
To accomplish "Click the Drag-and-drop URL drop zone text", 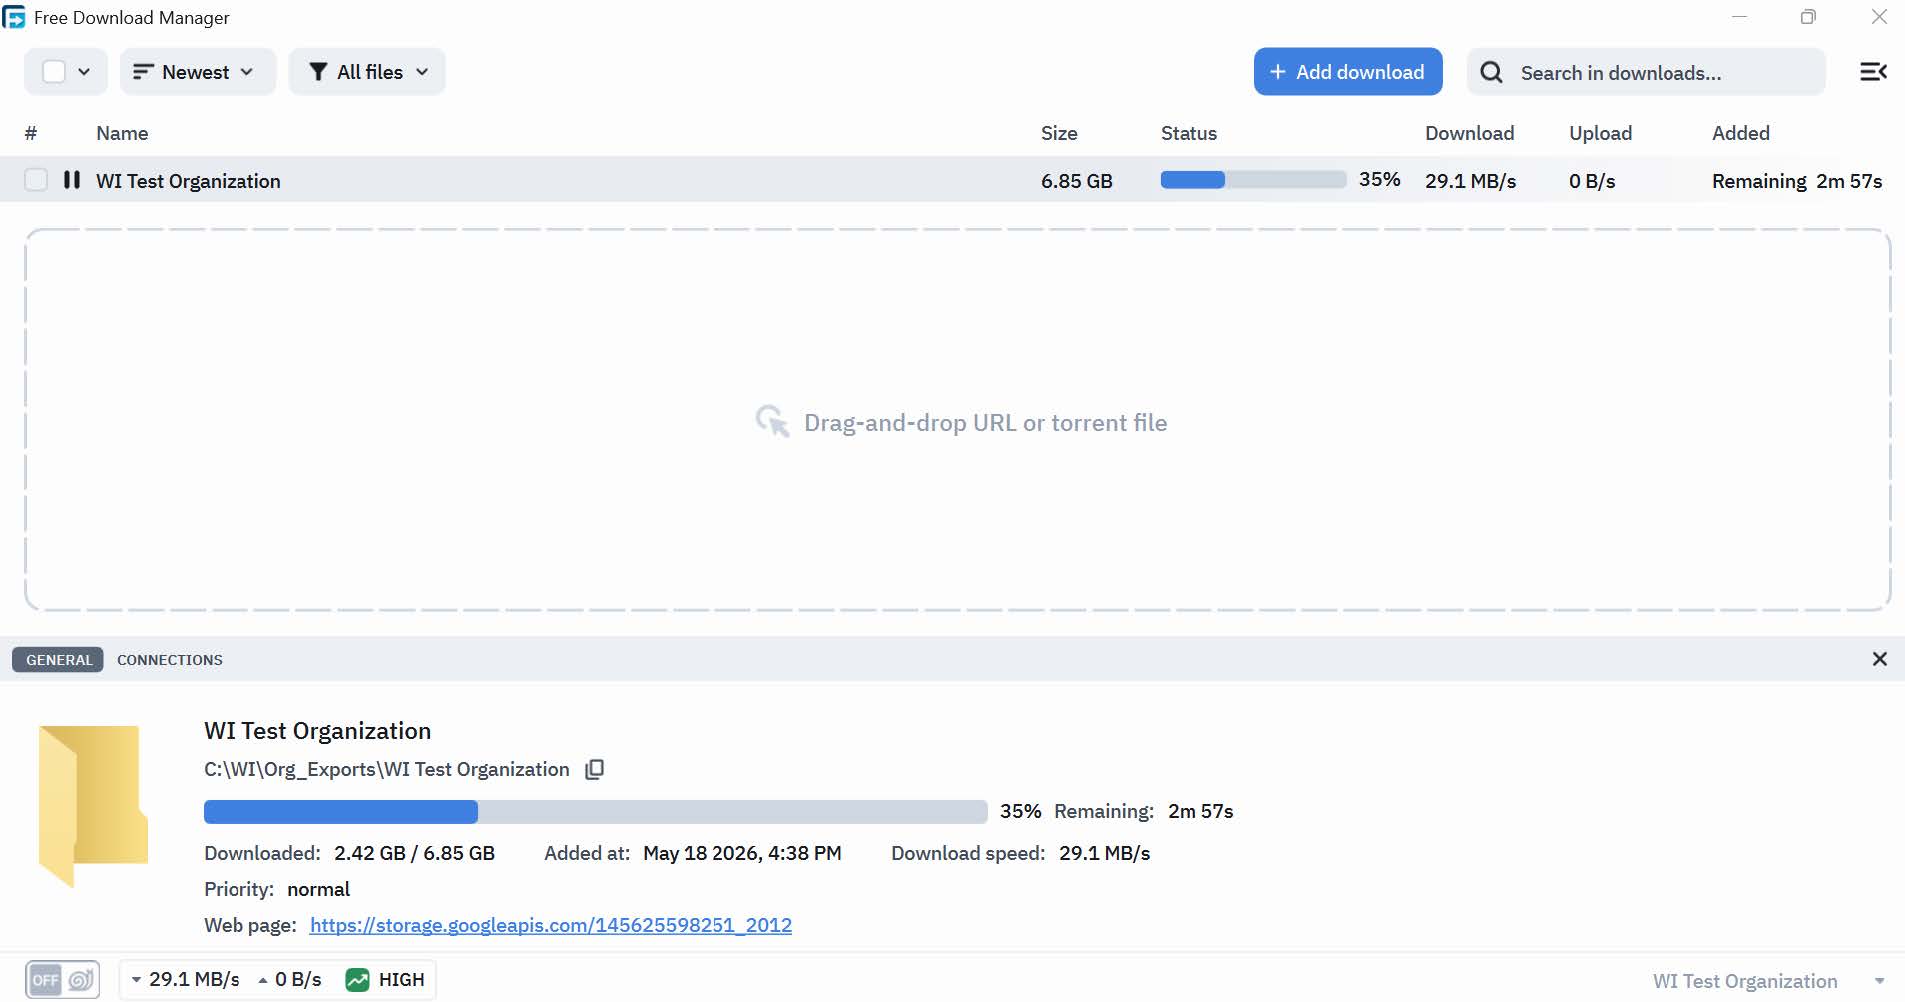I will tap(985, 423).
